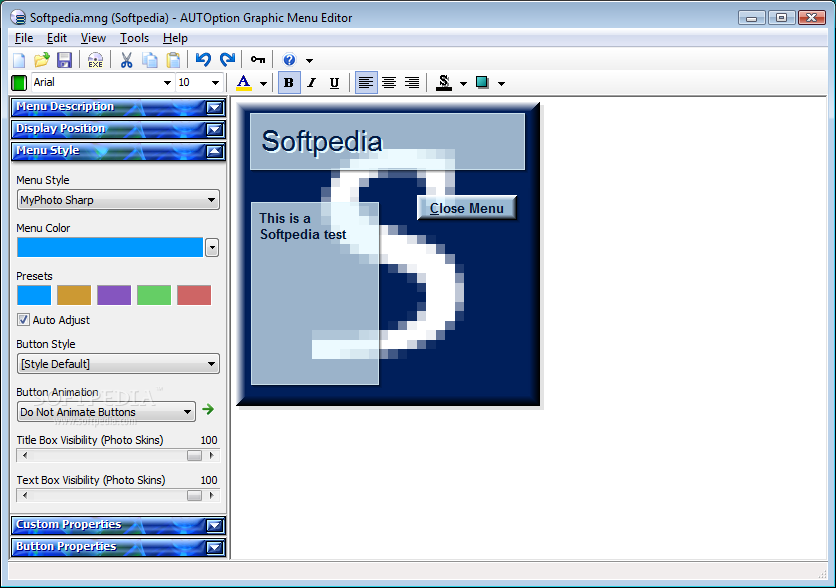The width and height of the screenshot is (836, 588).
Task: Click the Build EXE icon
Action: click(95, 60)
